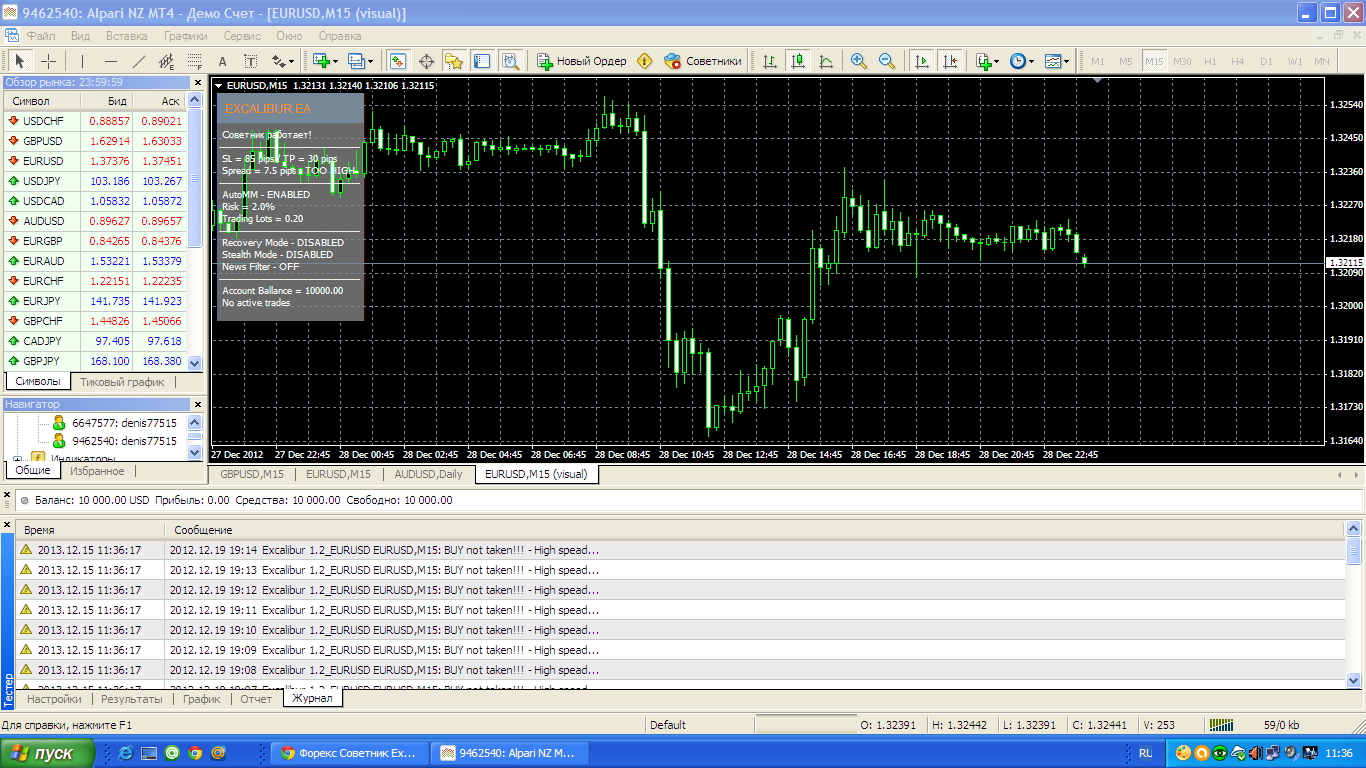Close the Market Watch panel

point(196,83)
